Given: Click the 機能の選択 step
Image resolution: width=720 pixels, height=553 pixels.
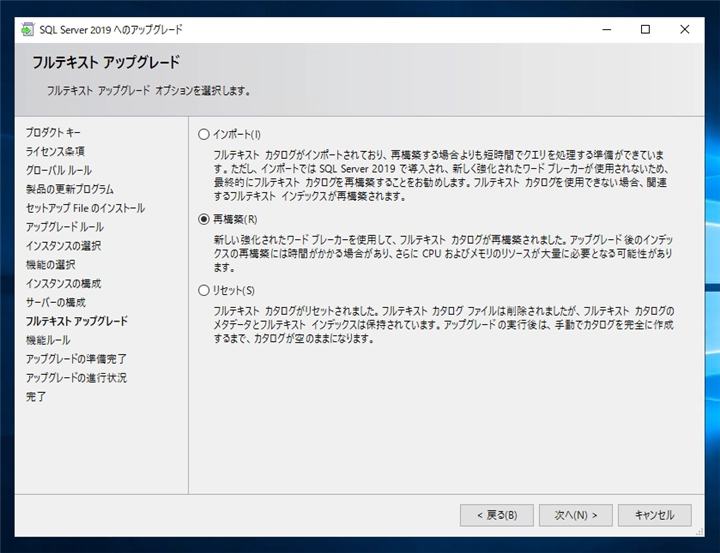Looking at the screenshot, I should [51, 265].
